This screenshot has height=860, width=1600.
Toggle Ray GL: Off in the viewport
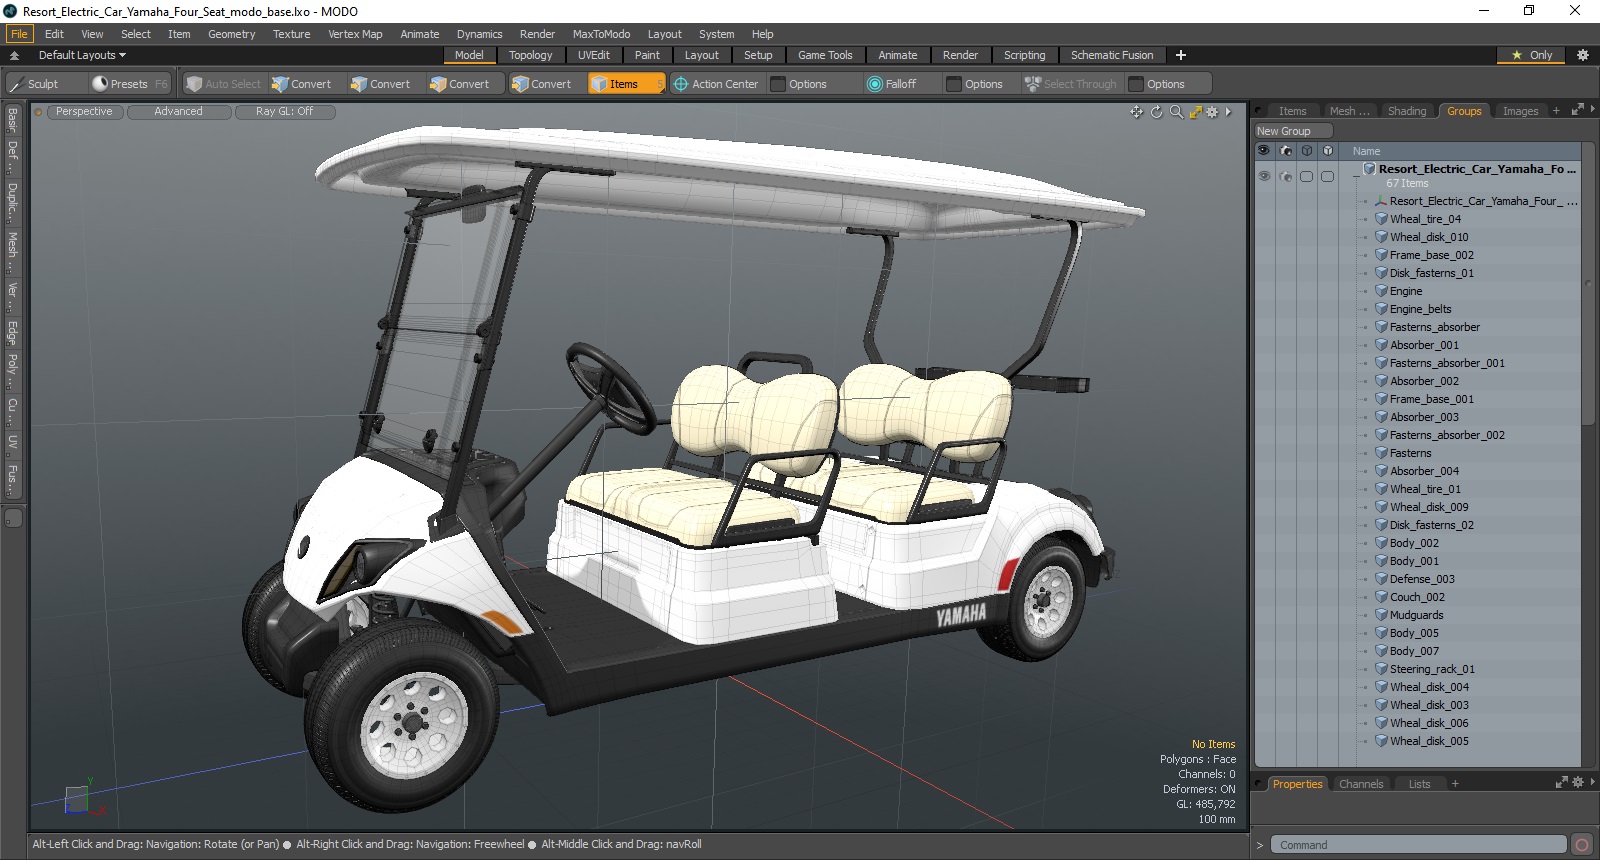point(285,112)
